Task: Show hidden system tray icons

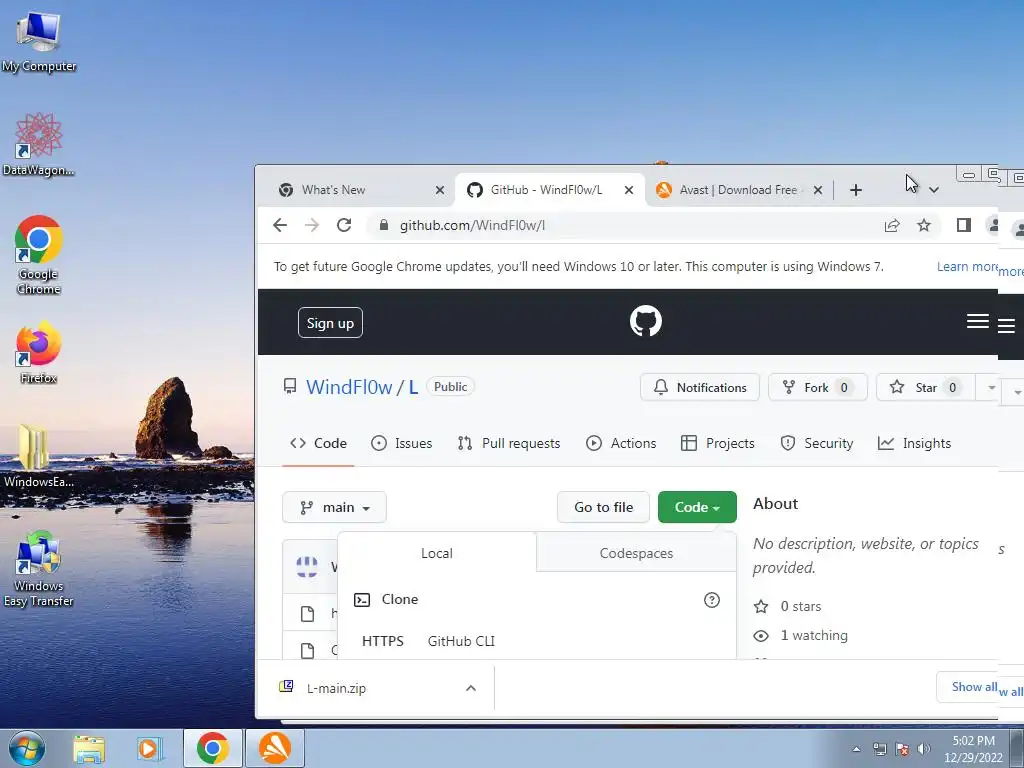Action: tap(856, 749)
